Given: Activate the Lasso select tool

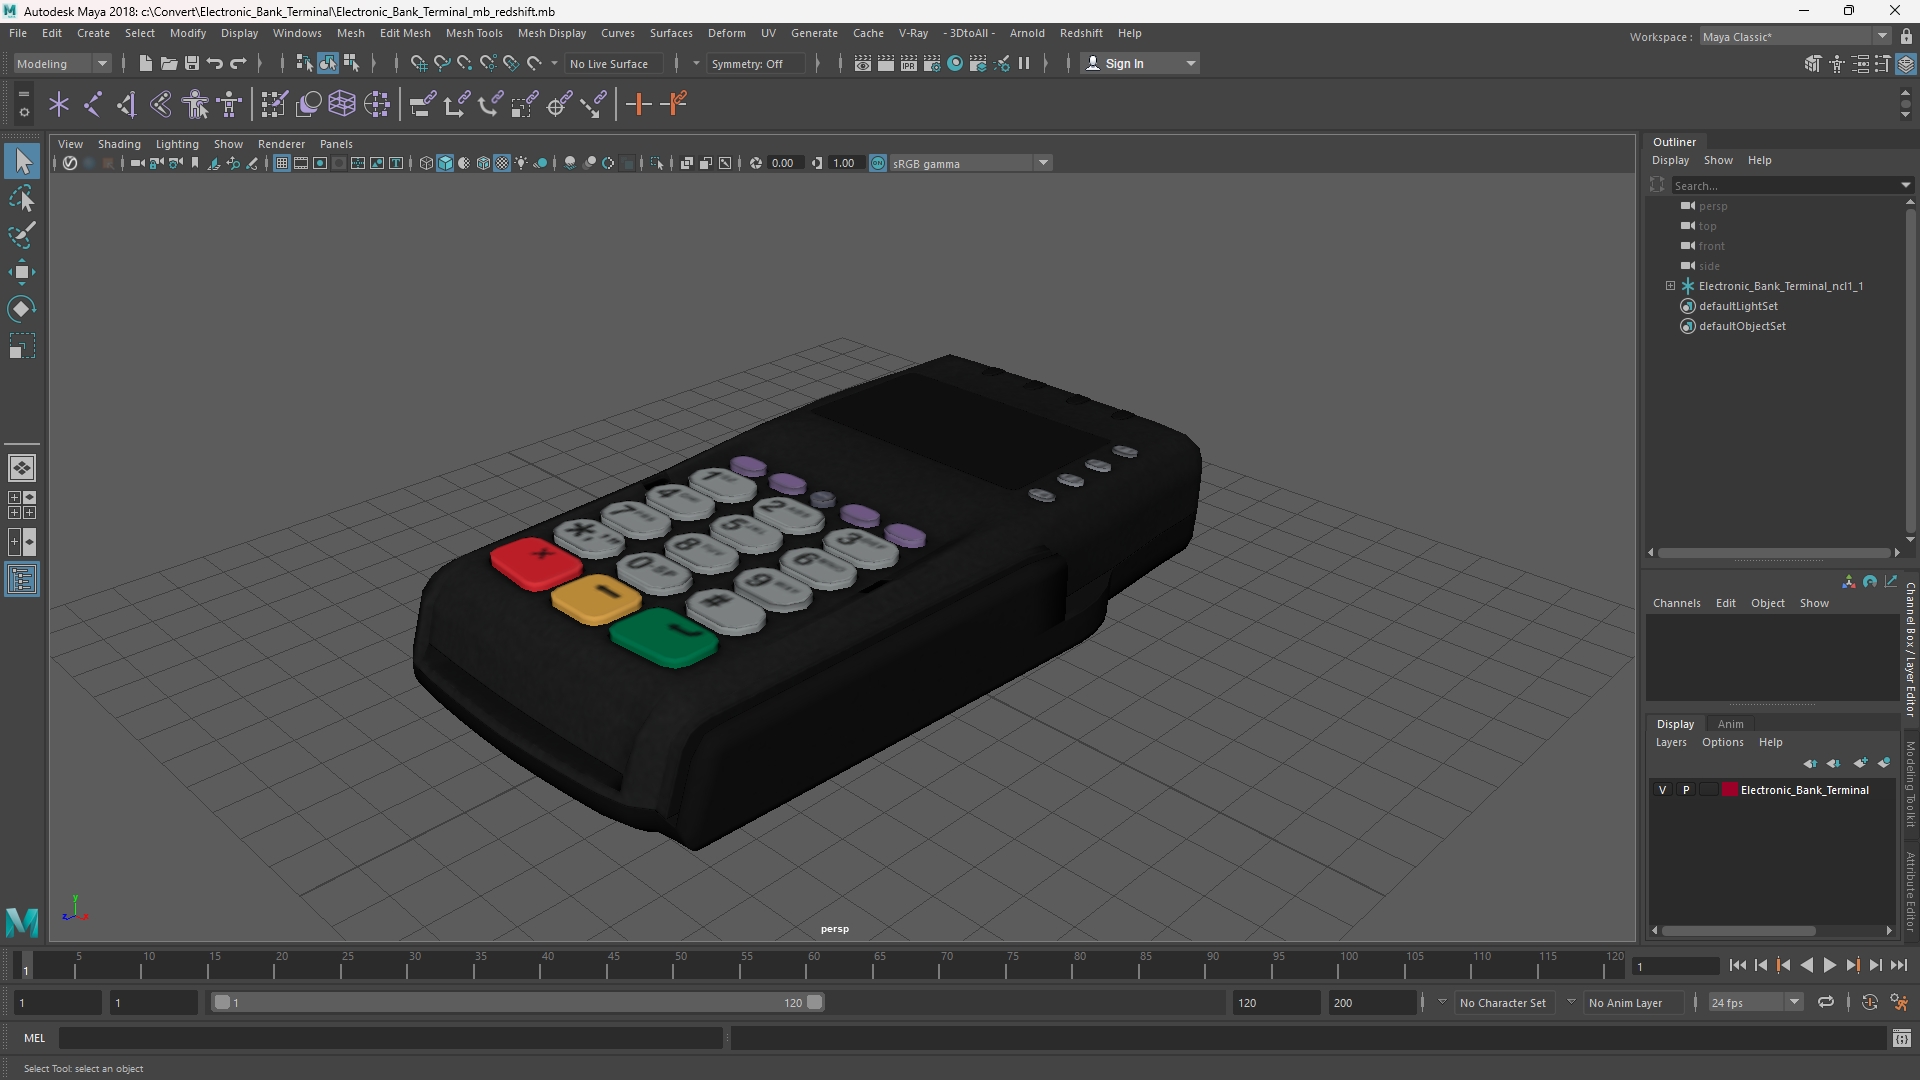Looking at the screenshot, I should click(21, 199).
